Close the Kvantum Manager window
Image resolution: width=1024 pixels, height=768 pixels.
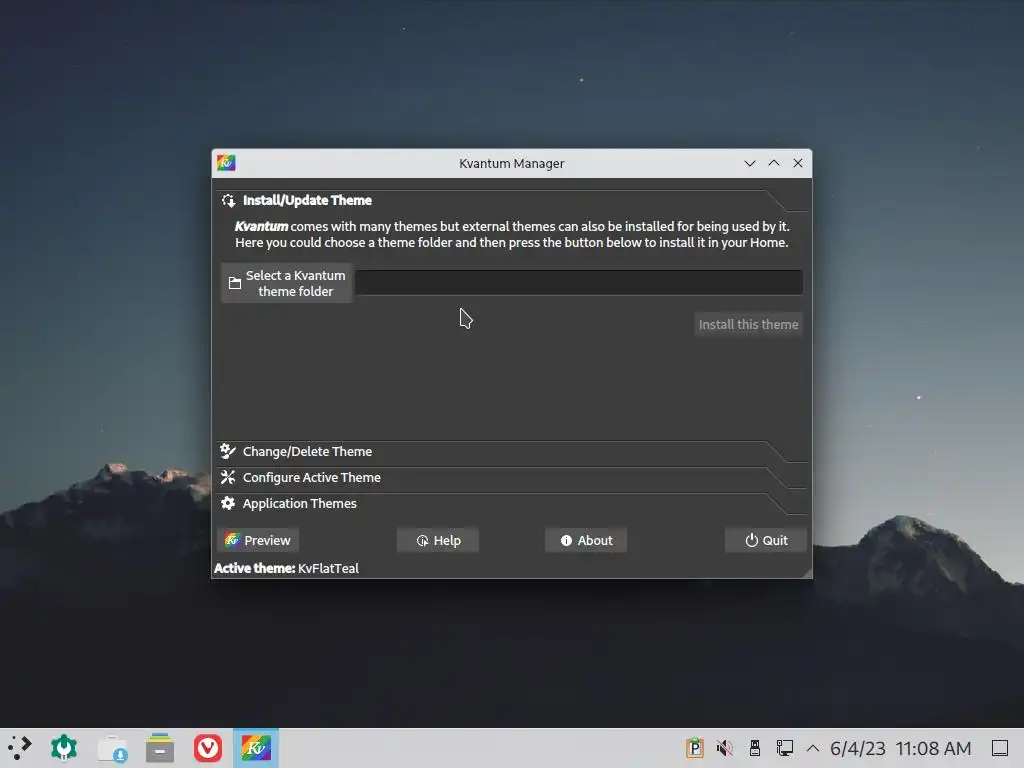pos(798,163)
